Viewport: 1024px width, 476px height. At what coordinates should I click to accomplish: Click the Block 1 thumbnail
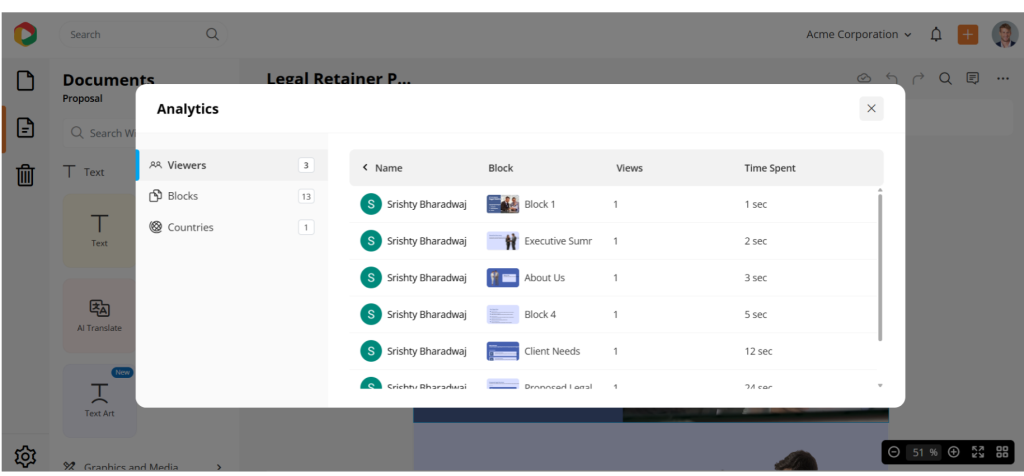point(502,204)
